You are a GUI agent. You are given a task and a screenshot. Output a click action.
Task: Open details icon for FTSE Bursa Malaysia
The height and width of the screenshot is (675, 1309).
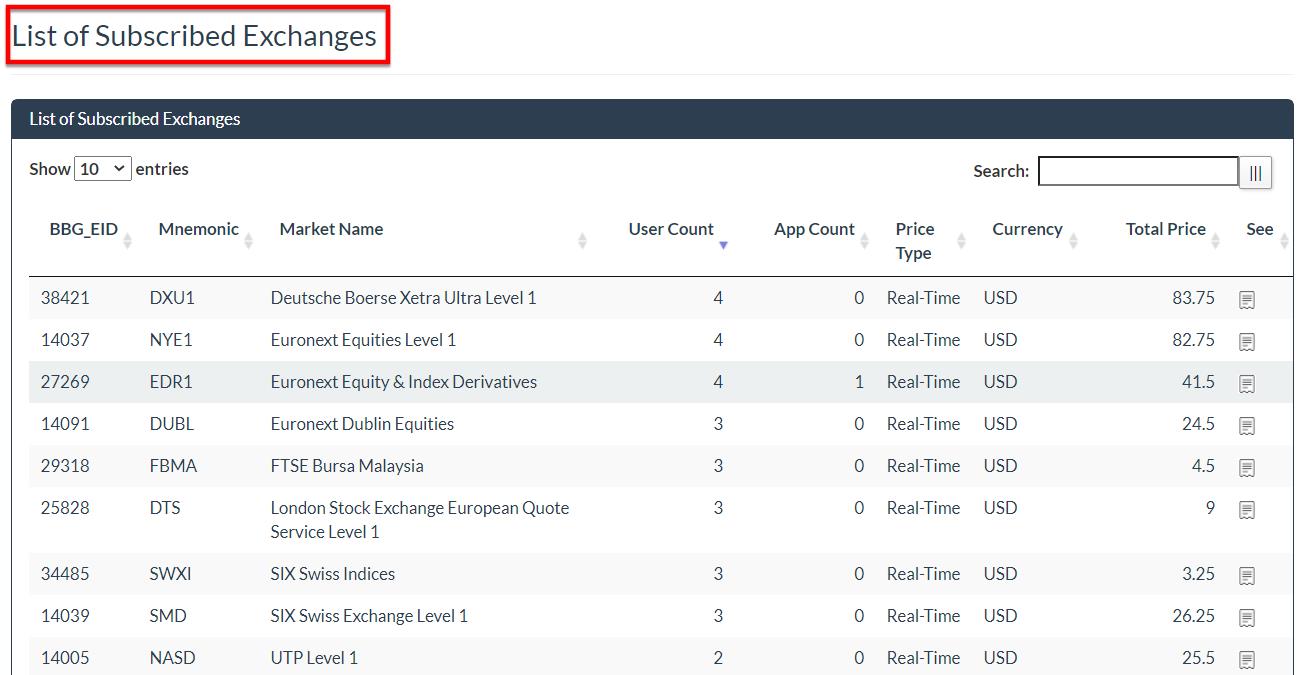[x=1246, y=468]
